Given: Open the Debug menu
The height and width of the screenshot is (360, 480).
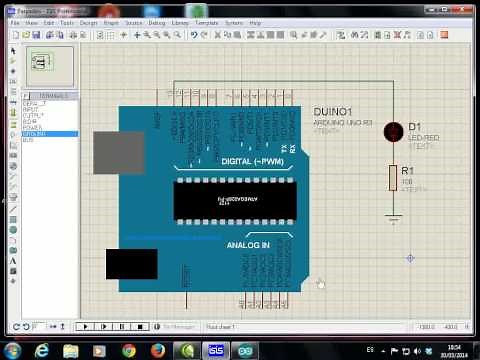Looking at the screenshot, I should (156, 23).
